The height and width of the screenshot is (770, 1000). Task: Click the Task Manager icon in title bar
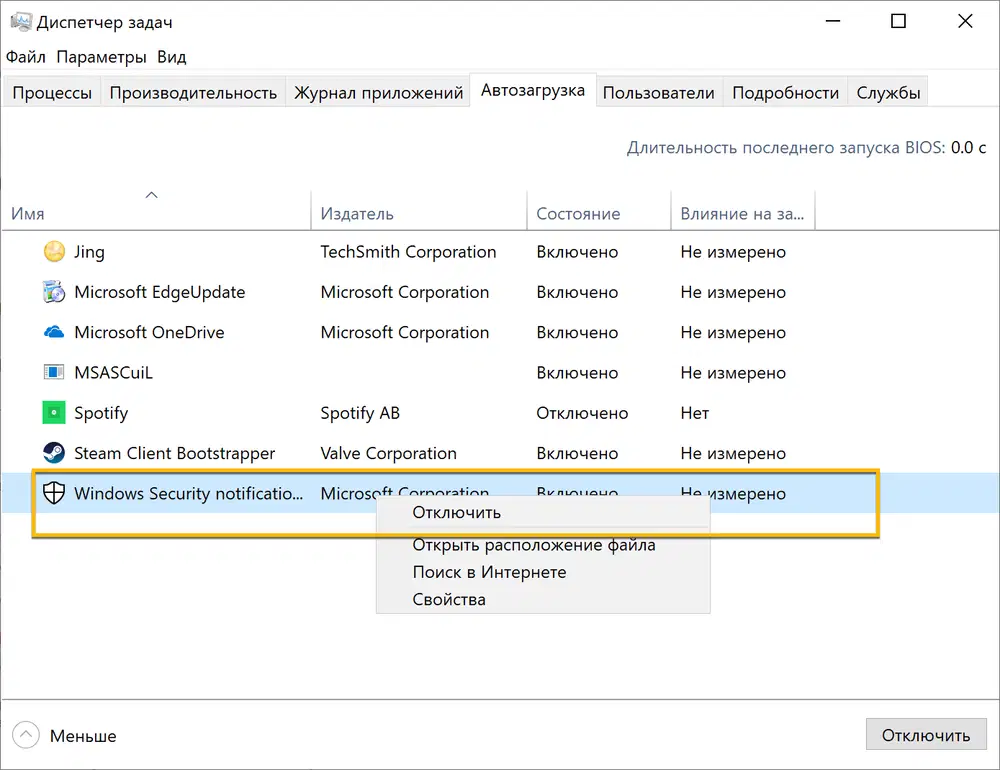click(22, 20)
